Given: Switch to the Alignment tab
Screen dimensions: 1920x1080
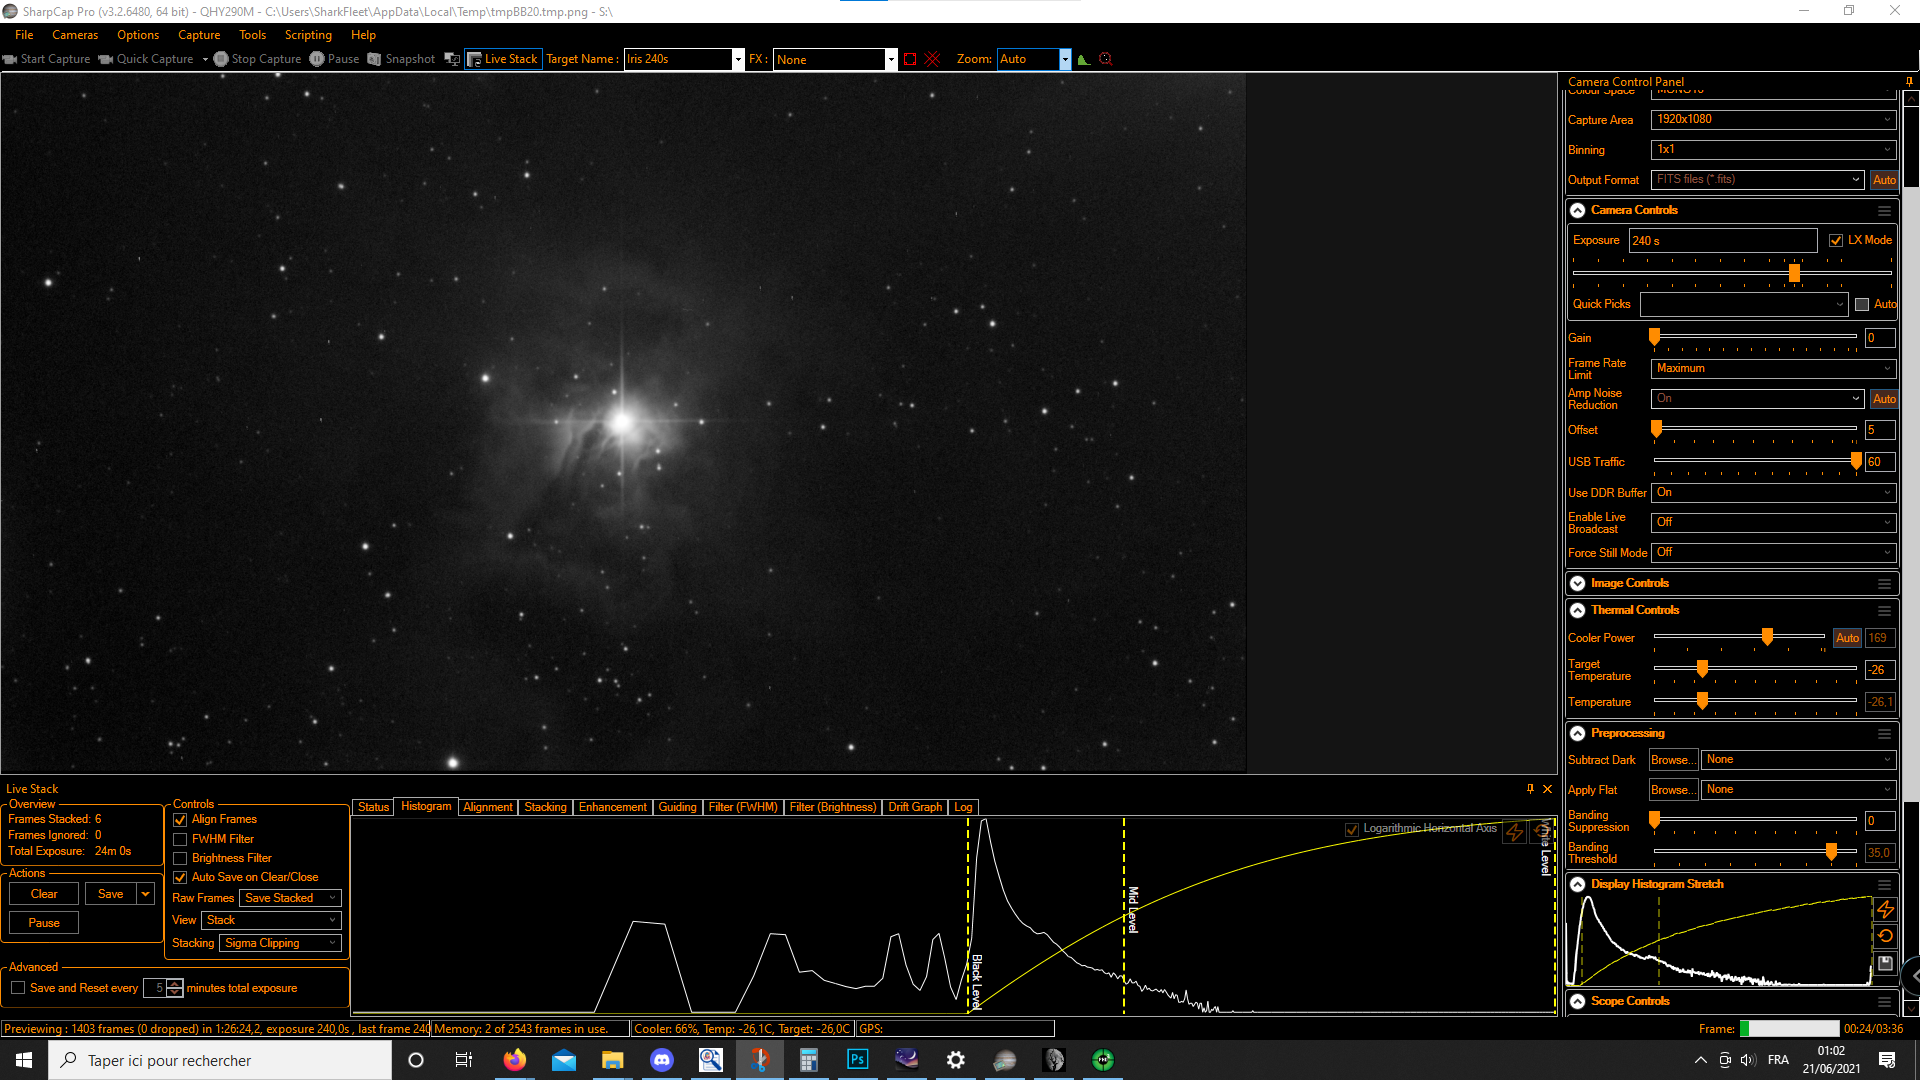Looking at the screenshot, I should pos(488,807).
